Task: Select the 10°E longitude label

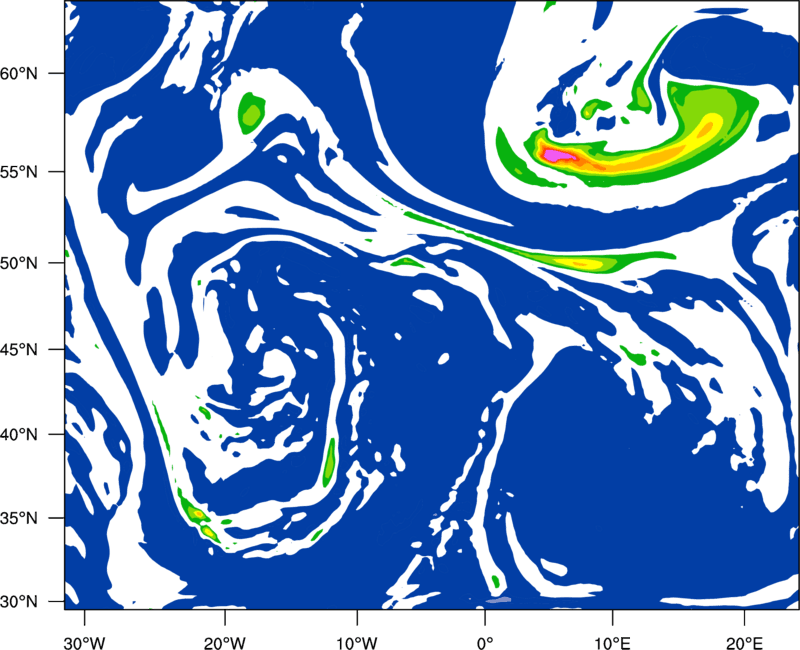Action: point(612,643)
